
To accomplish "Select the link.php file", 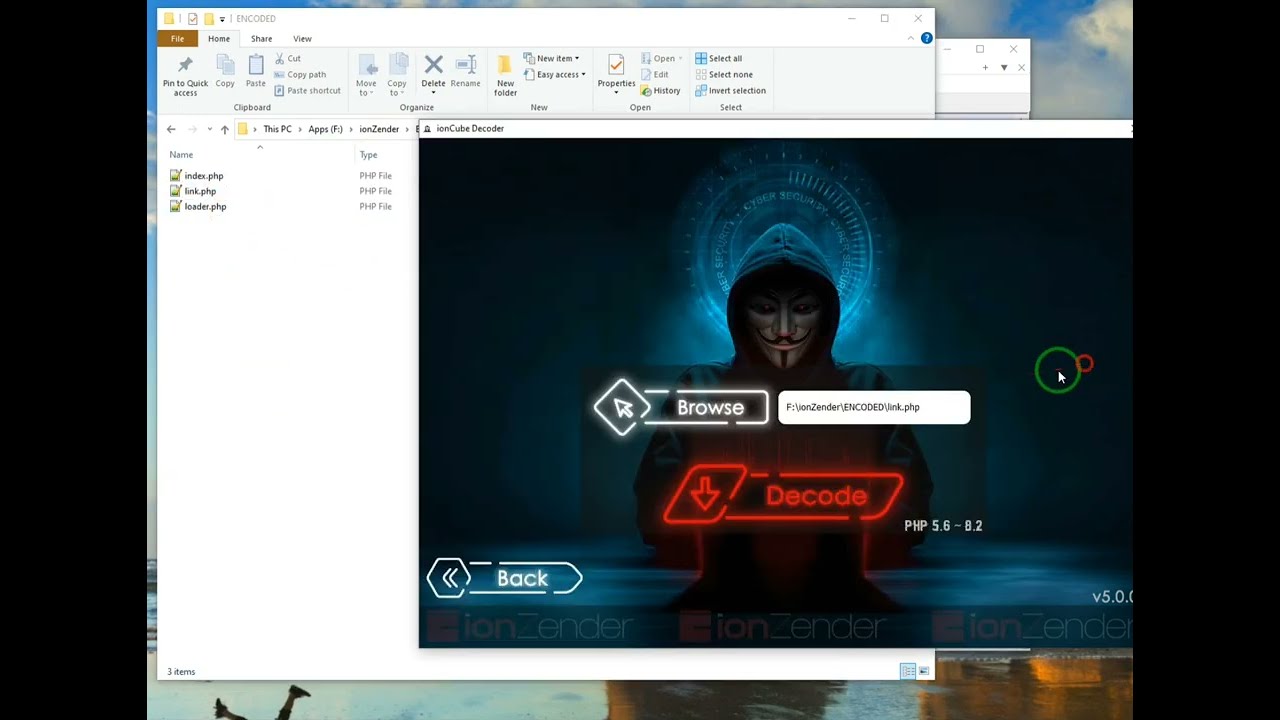I will (x=200, y=191).
